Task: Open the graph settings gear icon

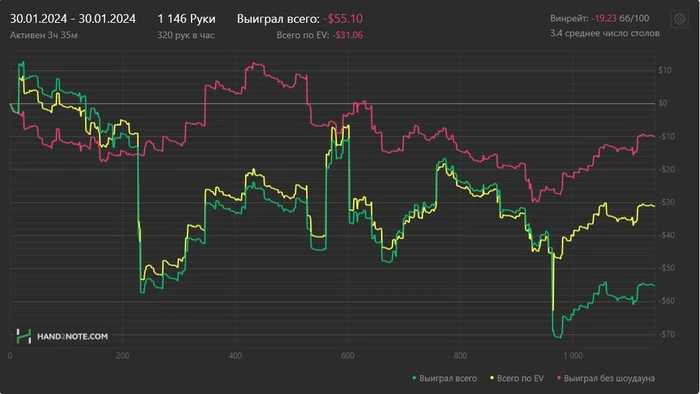Action: coord(679,19)
